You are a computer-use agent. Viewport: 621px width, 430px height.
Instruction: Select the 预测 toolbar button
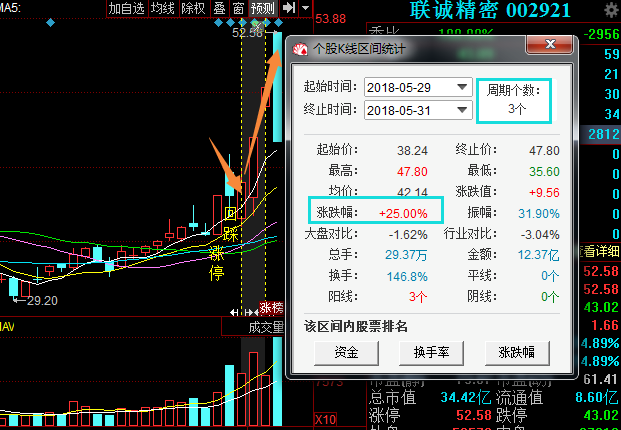(262, 8)
